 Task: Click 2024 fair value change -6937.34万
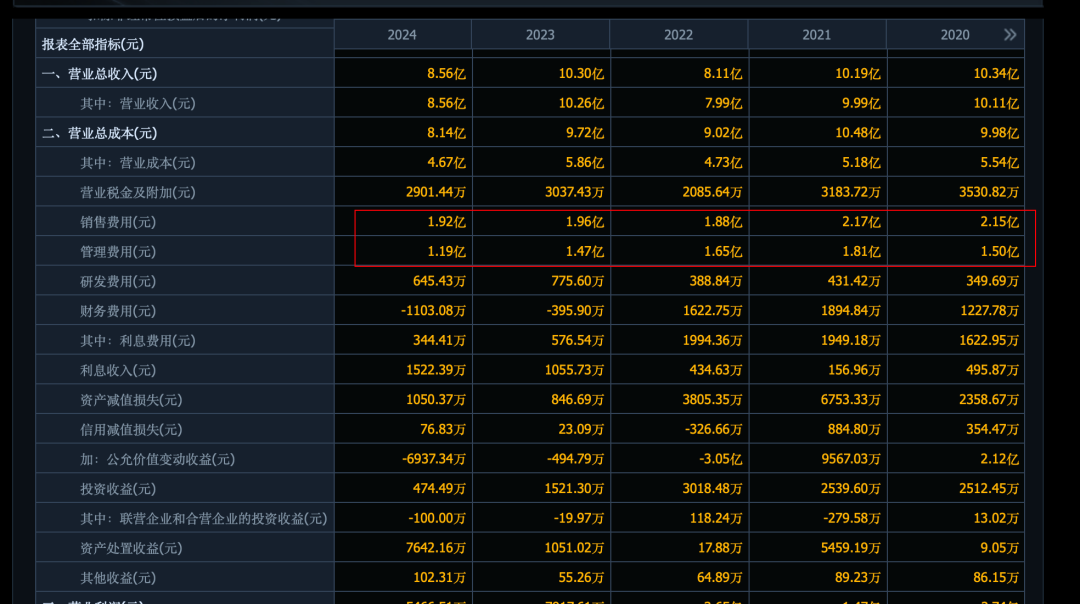pos(434,459)
